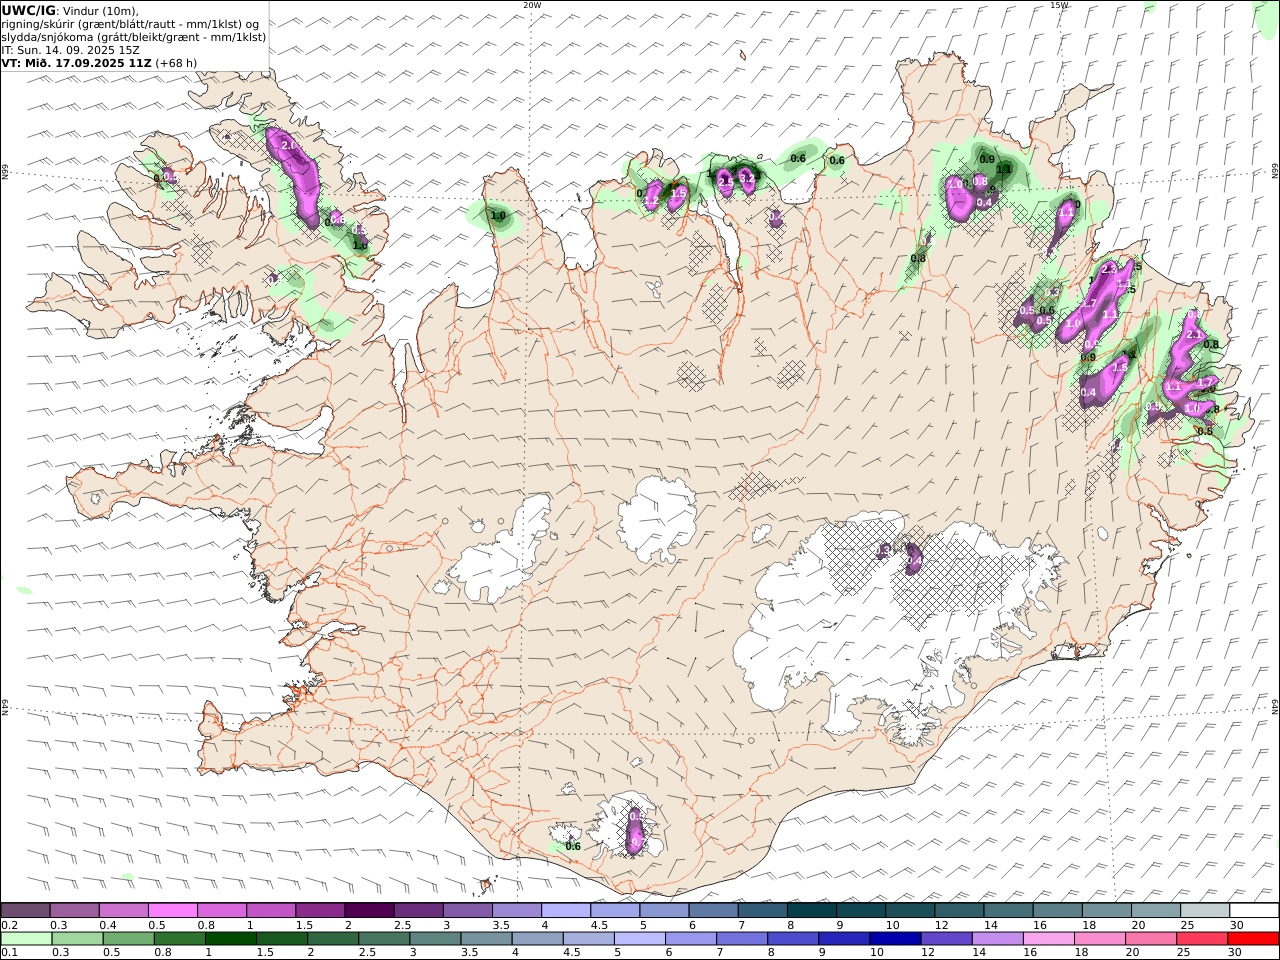Click the top-row legend swatch labeled 1.5

tap(320, 910)
